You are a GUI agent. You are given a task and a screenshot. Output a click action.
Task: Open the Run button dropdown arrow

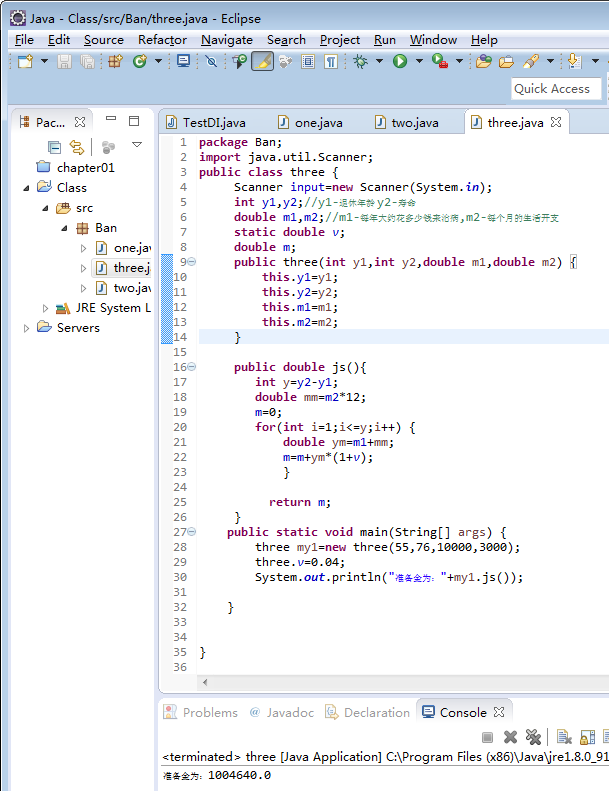(417, 62)
